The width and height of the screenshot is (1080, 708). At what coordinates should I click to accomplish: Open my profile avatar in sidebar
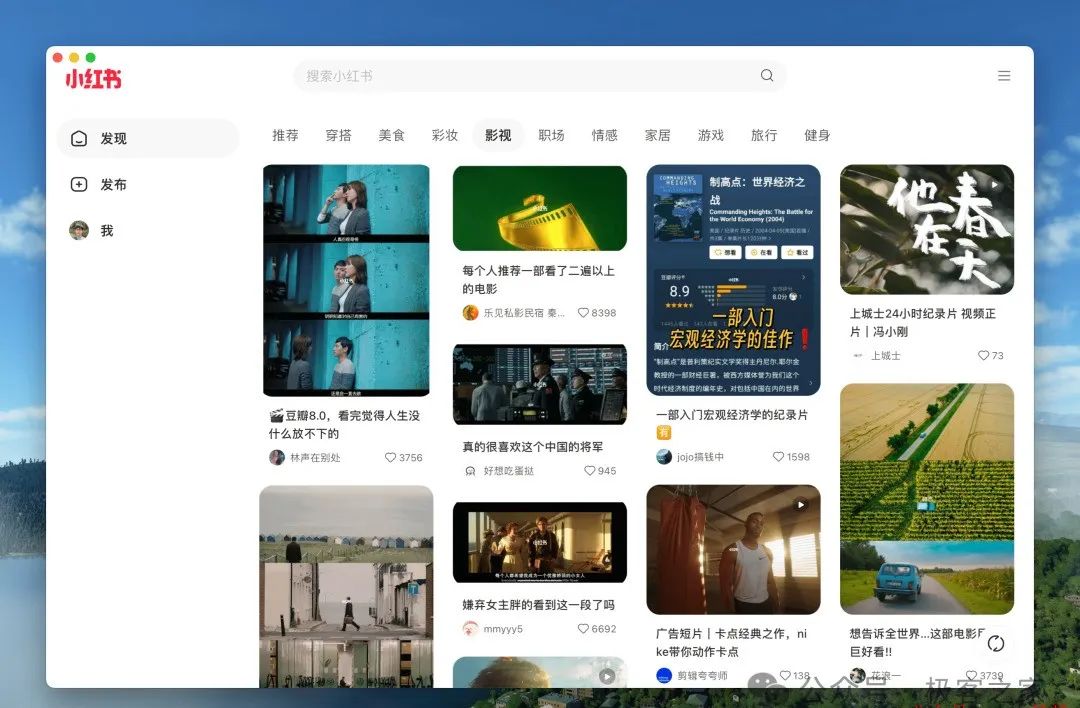click(79, 230)
